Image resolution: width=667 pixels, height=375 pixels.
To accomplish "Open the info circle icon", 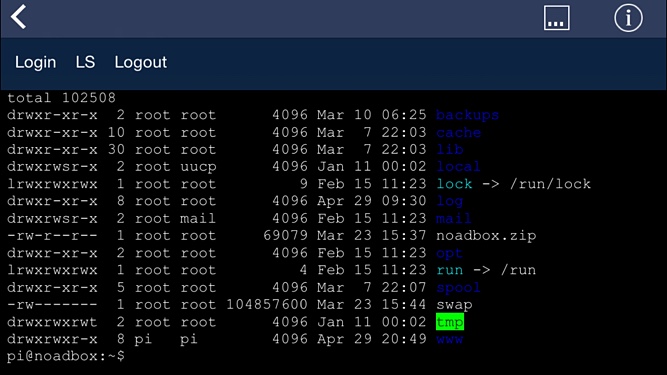I will [628, 18].
